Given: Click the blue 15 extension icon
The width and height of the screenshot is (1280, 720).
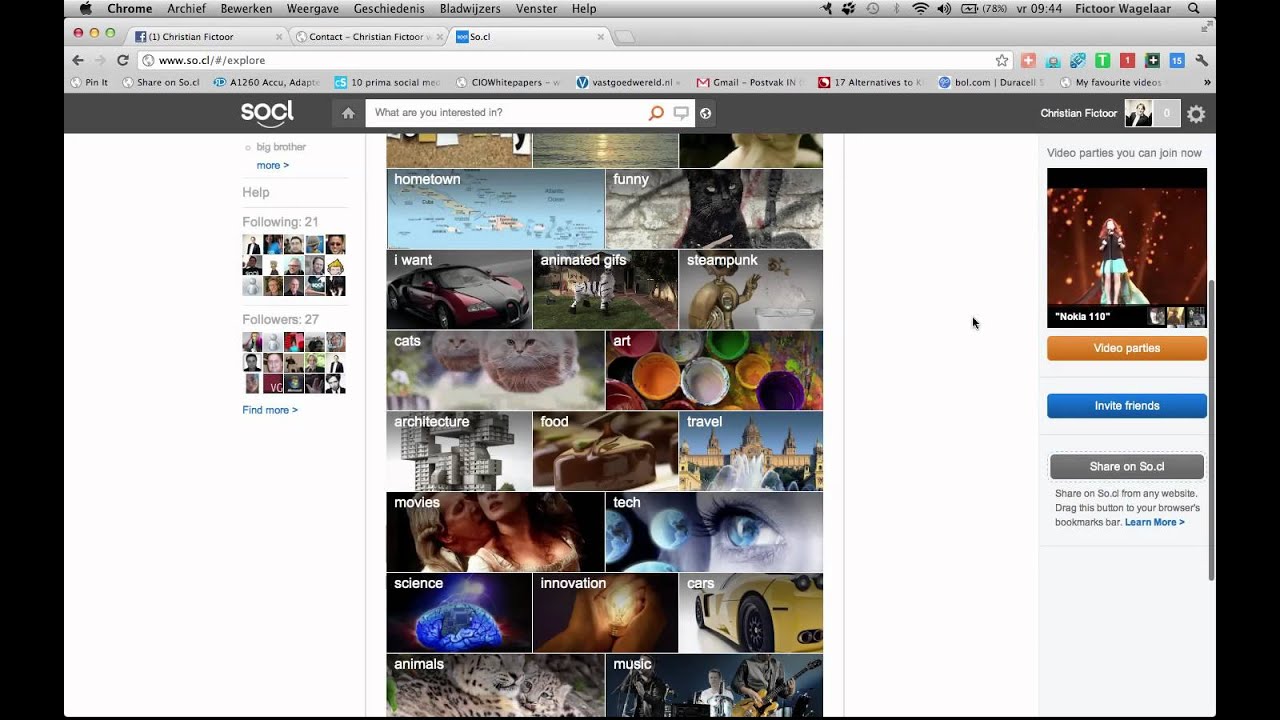Looking at the screenshot, I should point(1177,60).
